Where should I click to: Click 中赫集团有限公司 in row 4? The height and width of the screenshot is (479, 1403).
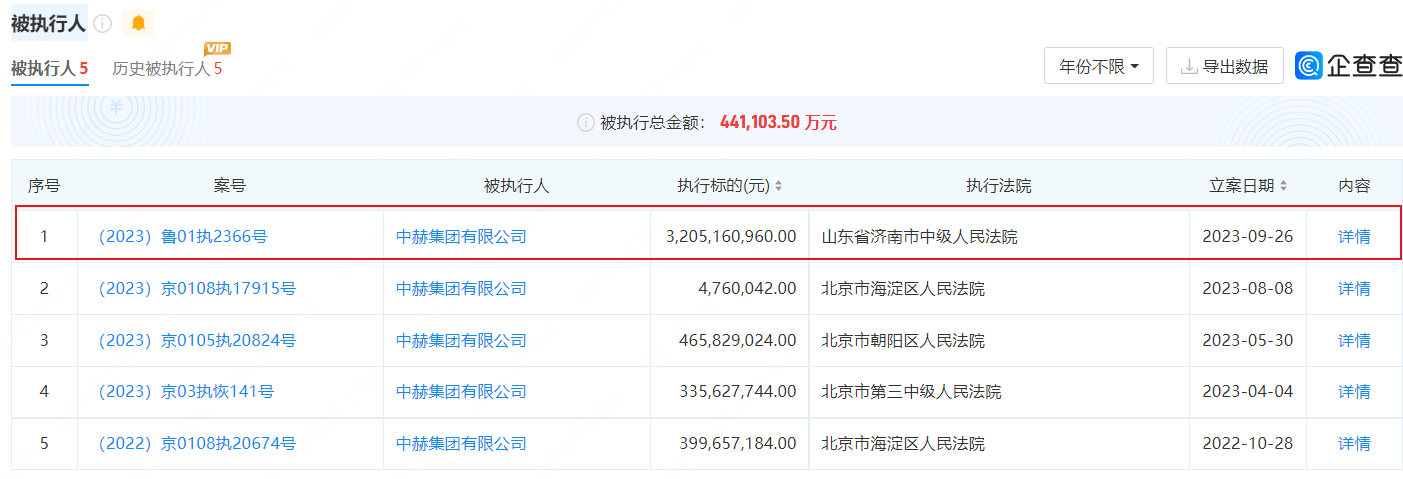click(461, 392)
